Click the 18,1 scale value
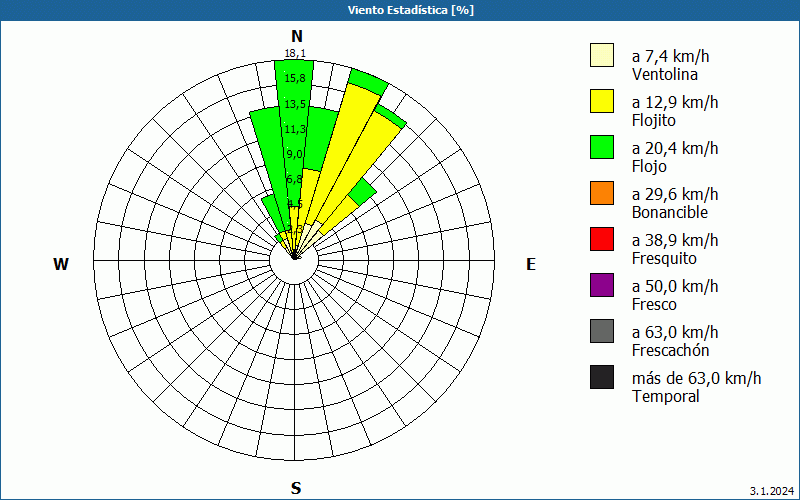The width and height of the screenshot is (800, 500). coord(295,54)
